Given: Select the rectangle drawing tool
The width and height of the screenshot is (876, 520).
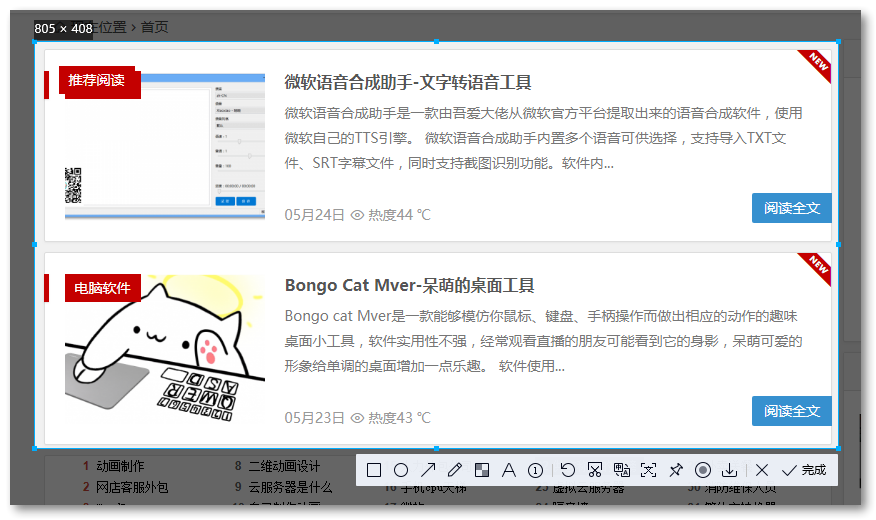Looking at the screenshot, I should (x=374, y=470).
